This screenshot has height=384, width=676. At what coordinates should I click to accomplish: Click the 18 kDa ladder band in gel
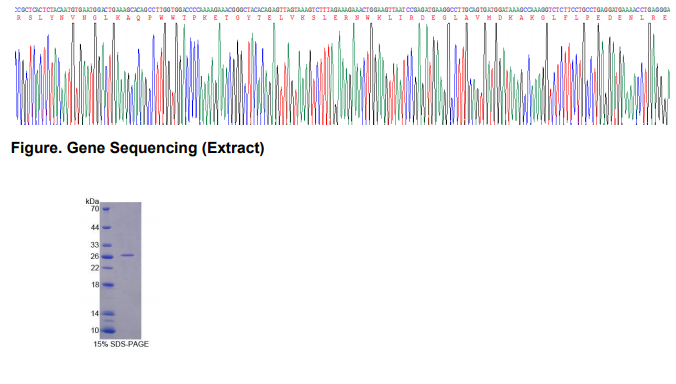(x=107, y=285)
